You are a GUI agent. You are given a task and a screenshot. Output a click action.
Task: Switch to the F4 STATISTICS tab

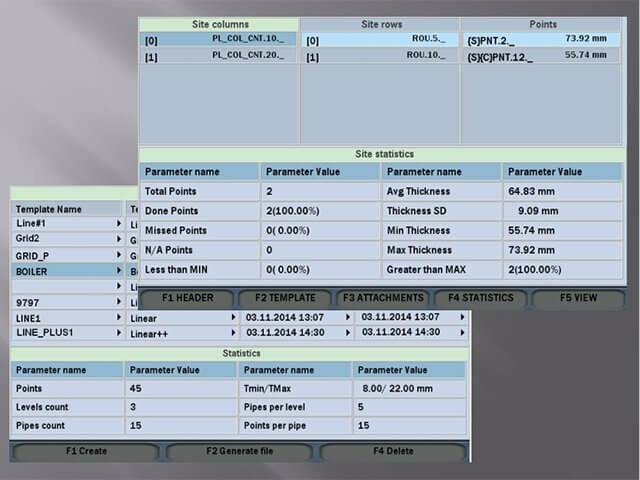(480, 298)
